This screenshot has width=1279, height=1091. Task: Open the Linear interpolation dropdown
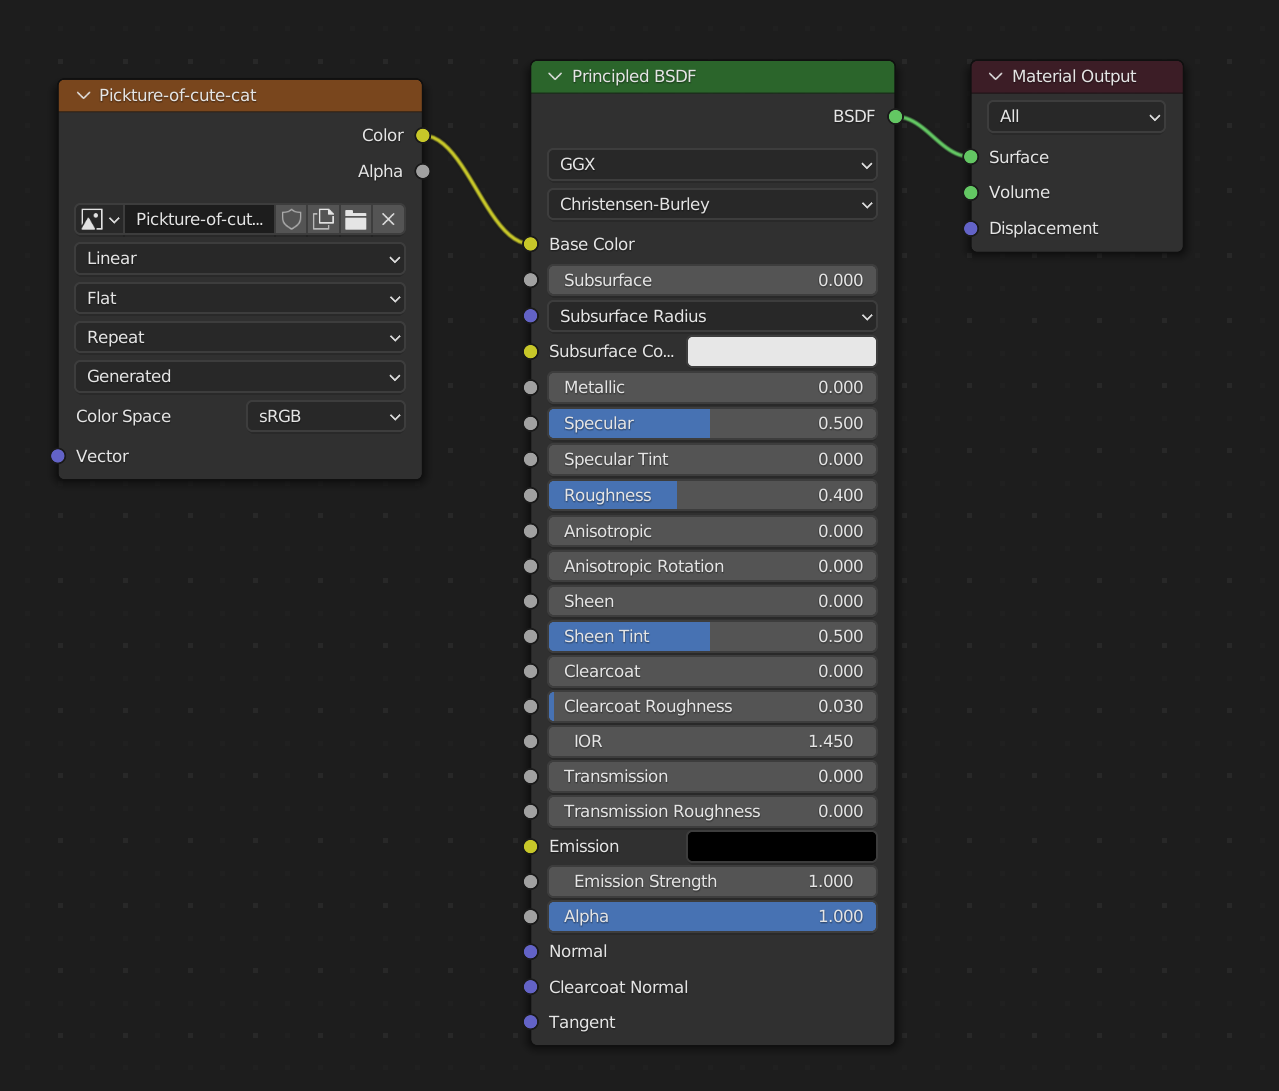click(240, 258)
